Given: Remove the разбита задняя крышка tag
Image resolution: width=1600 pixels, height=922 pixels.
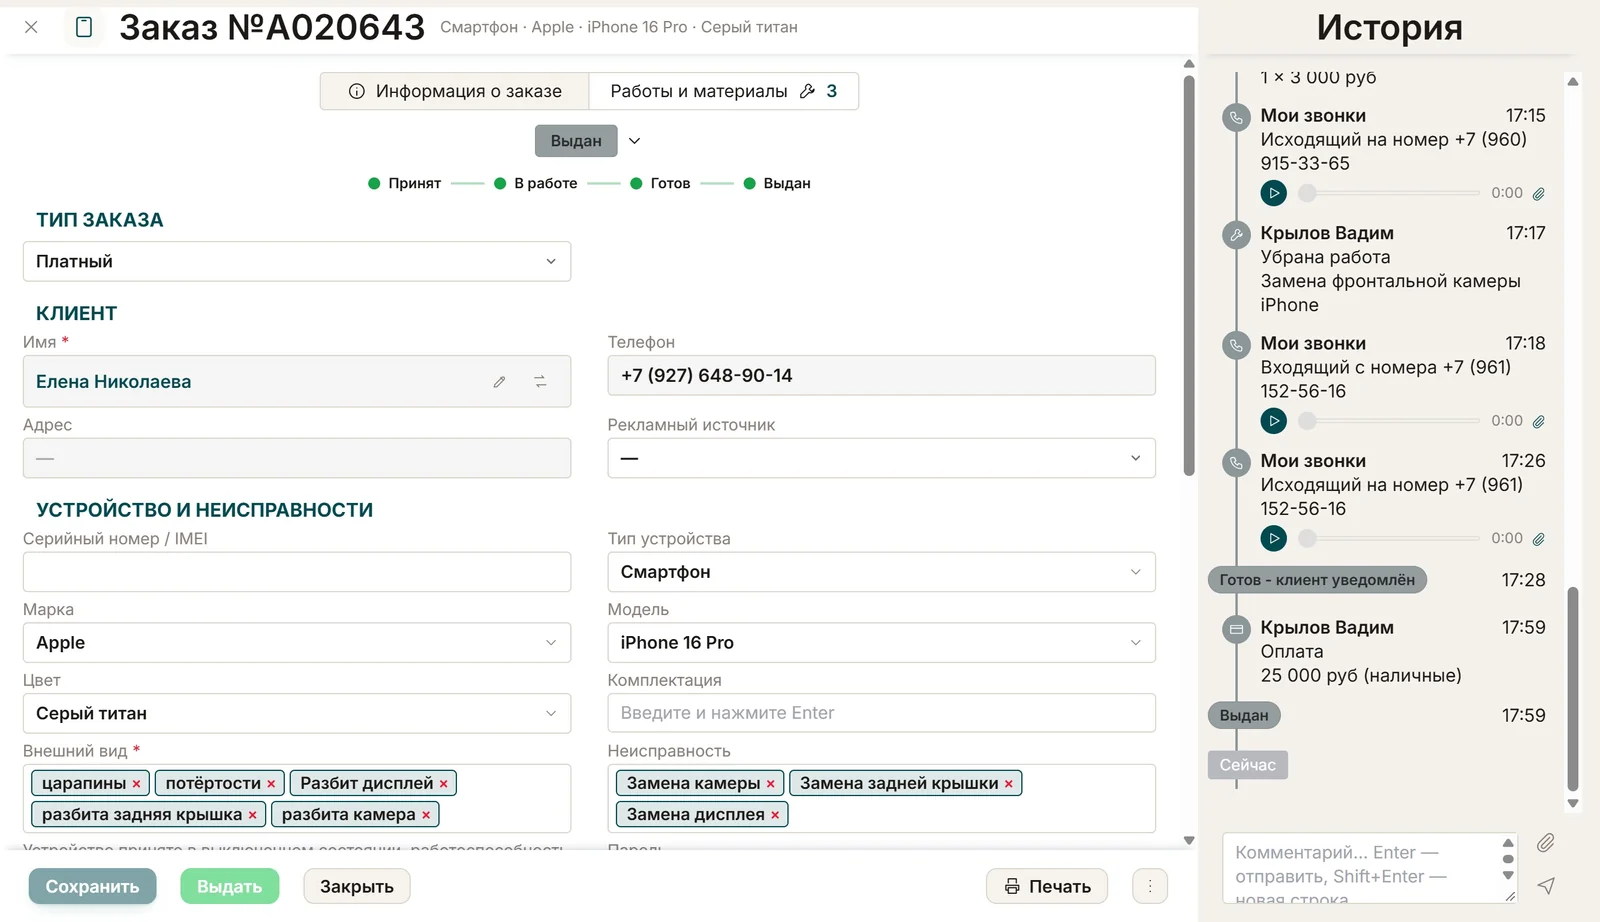Looking at the screenshot, I should click(252, 815).
